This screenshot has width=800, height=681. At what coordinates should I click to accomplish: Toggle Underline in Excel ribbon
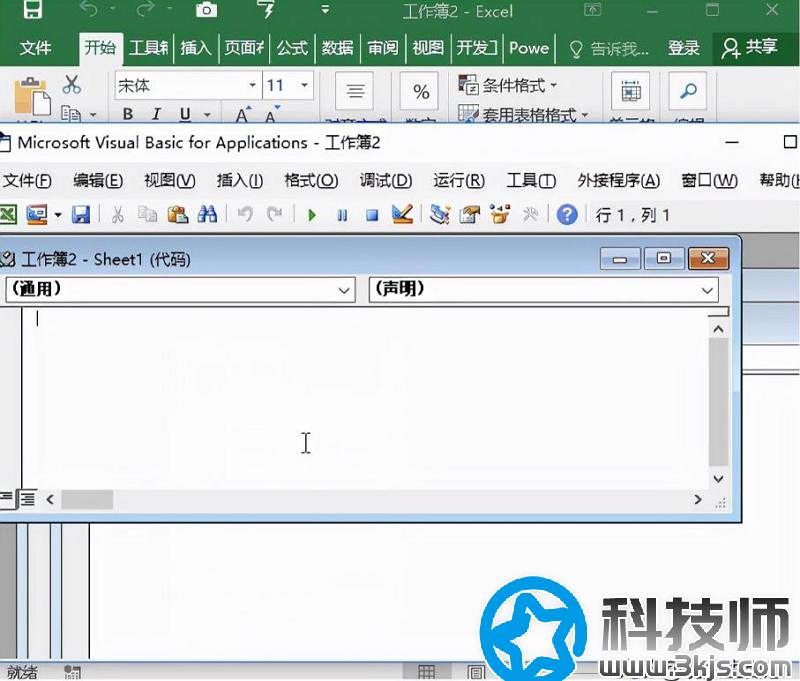coord(185,114)
